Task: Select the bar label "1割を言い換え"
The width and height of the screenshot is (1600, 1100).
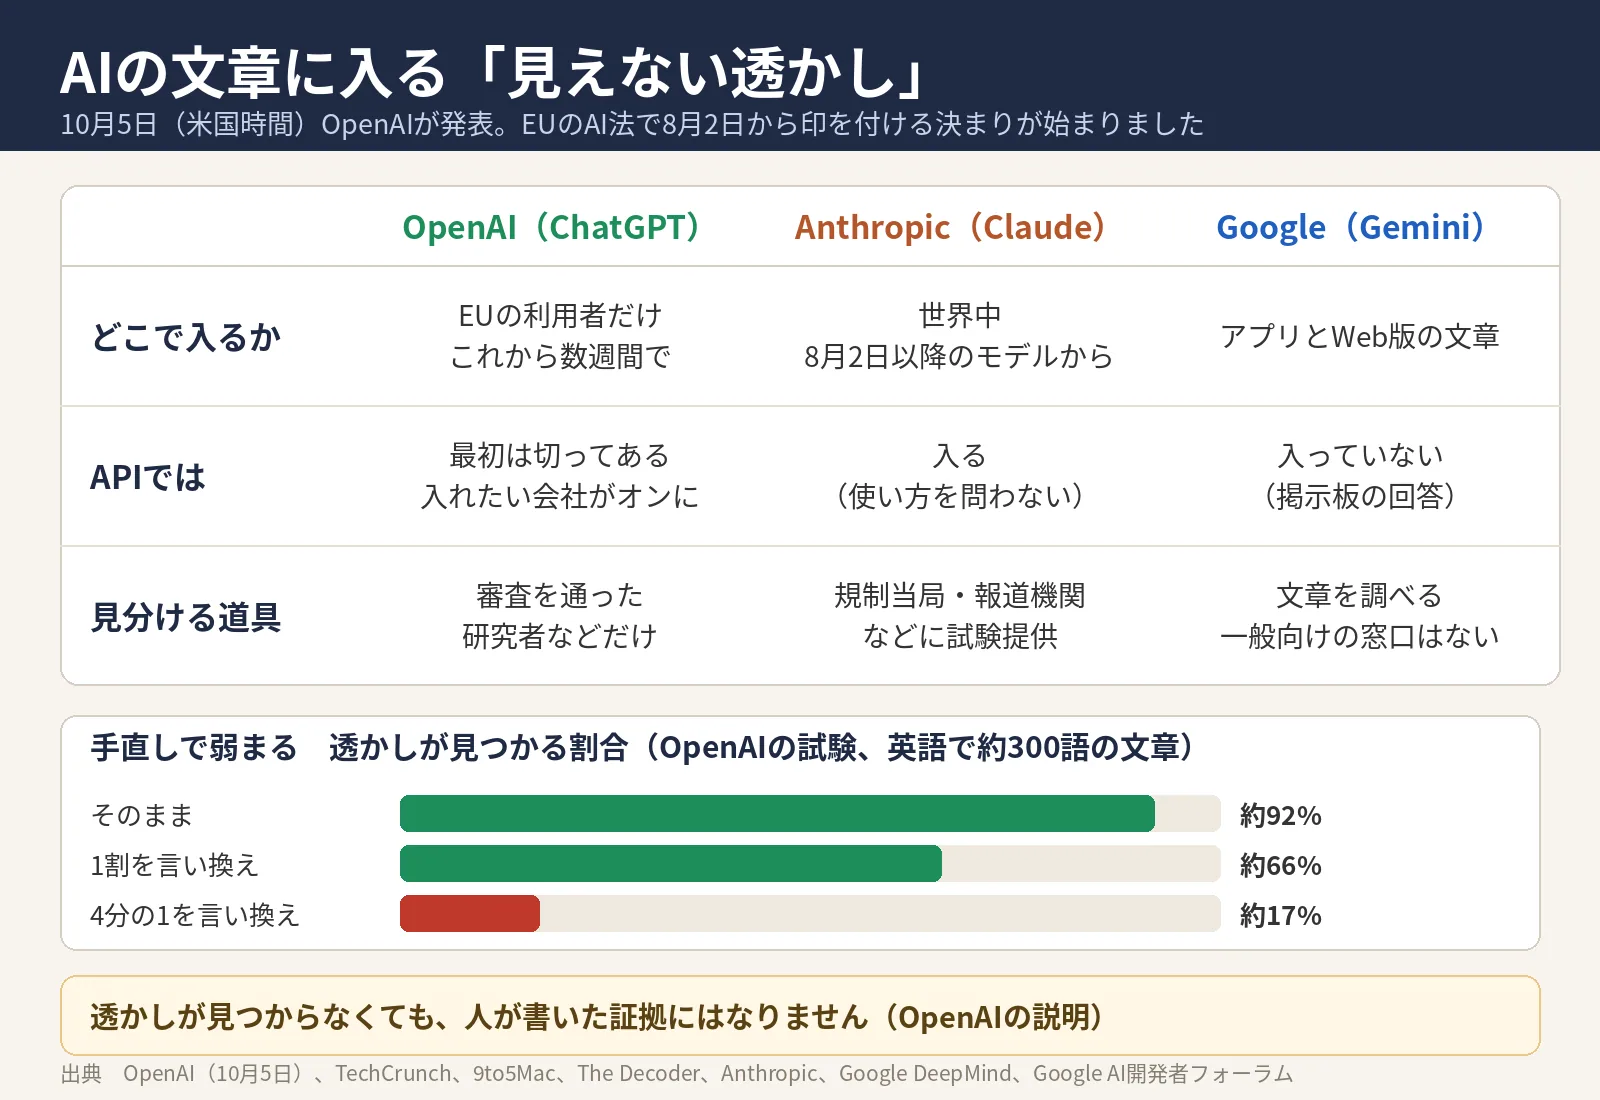Action: point(175,865)
